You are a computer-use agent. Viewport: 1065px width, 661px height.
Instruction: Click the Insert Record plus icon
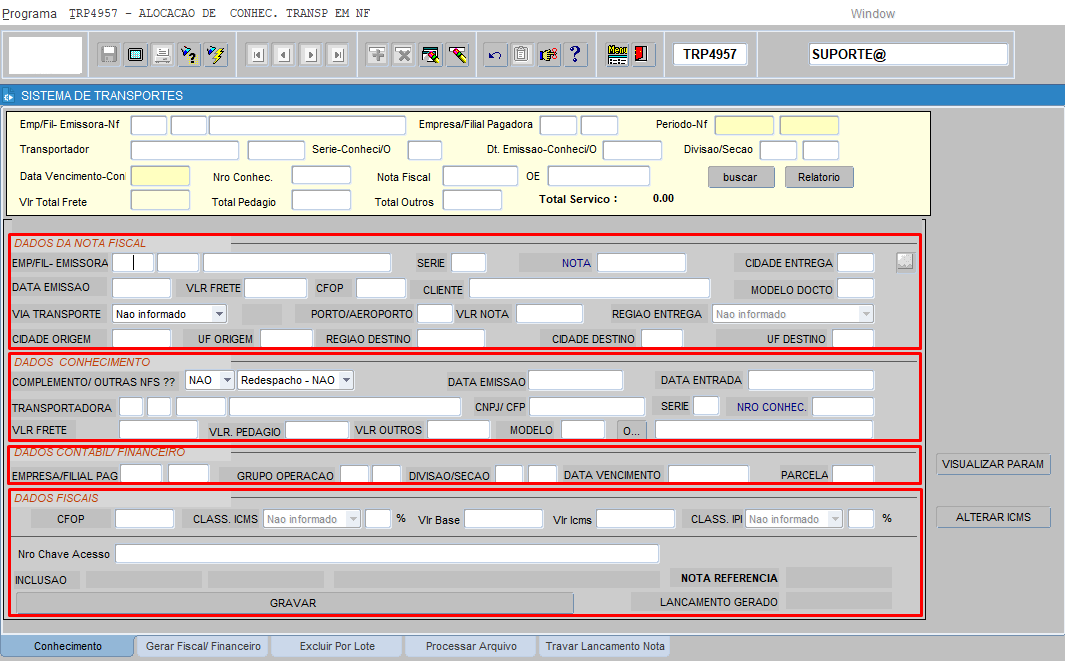pos(377,54)
